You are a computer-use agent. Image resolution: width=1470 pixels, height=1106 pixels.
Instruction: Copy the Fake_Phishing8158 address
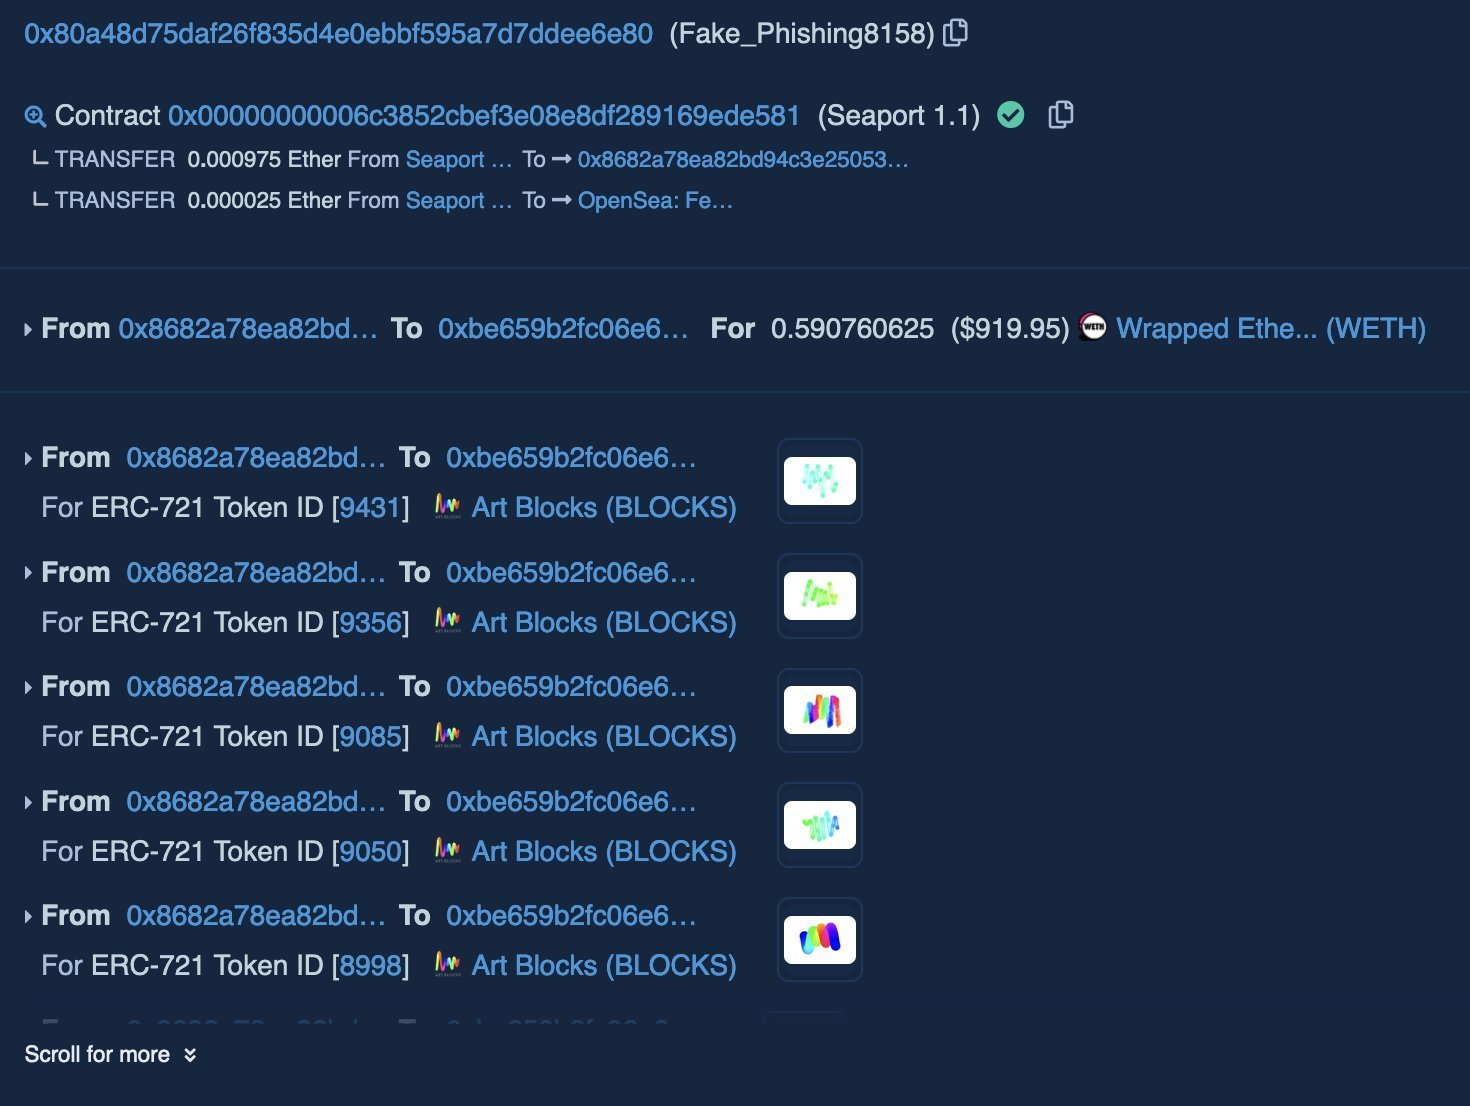(x=956, y=33)
